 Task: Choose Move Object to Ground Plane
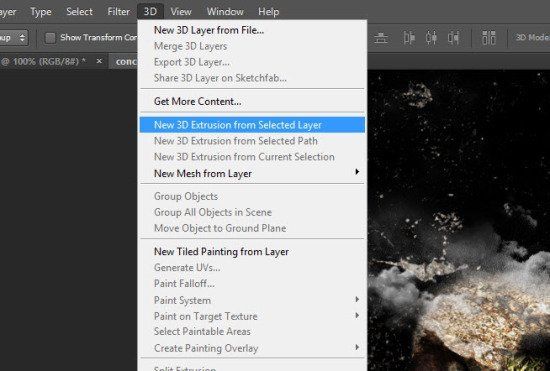click(x=252, y=228)
